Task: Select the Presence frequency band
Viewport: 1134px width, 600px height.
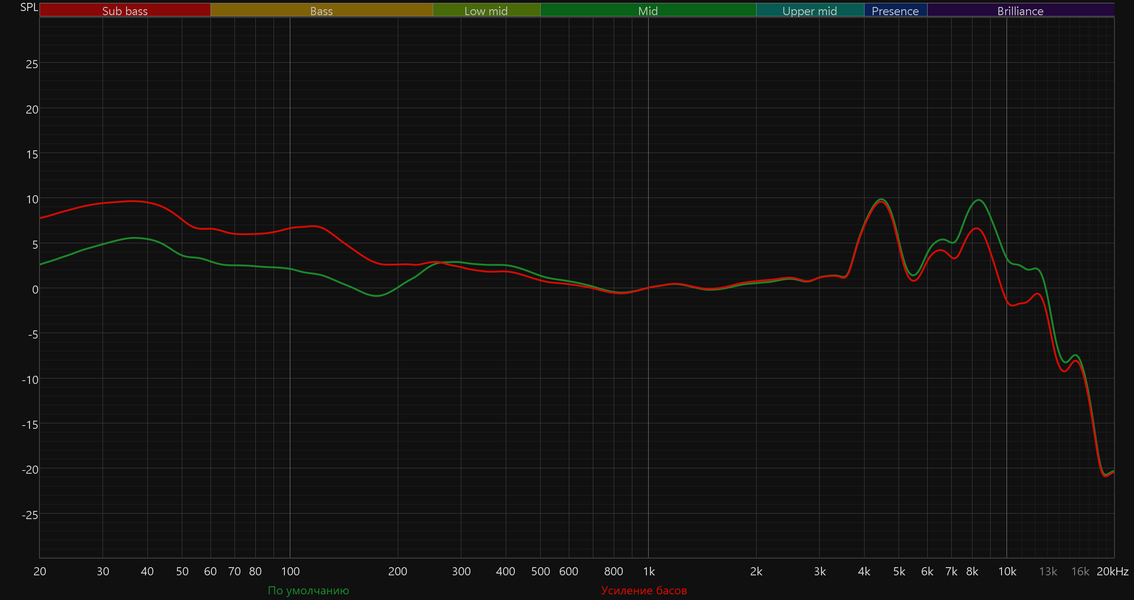Action: coord(895,11)
